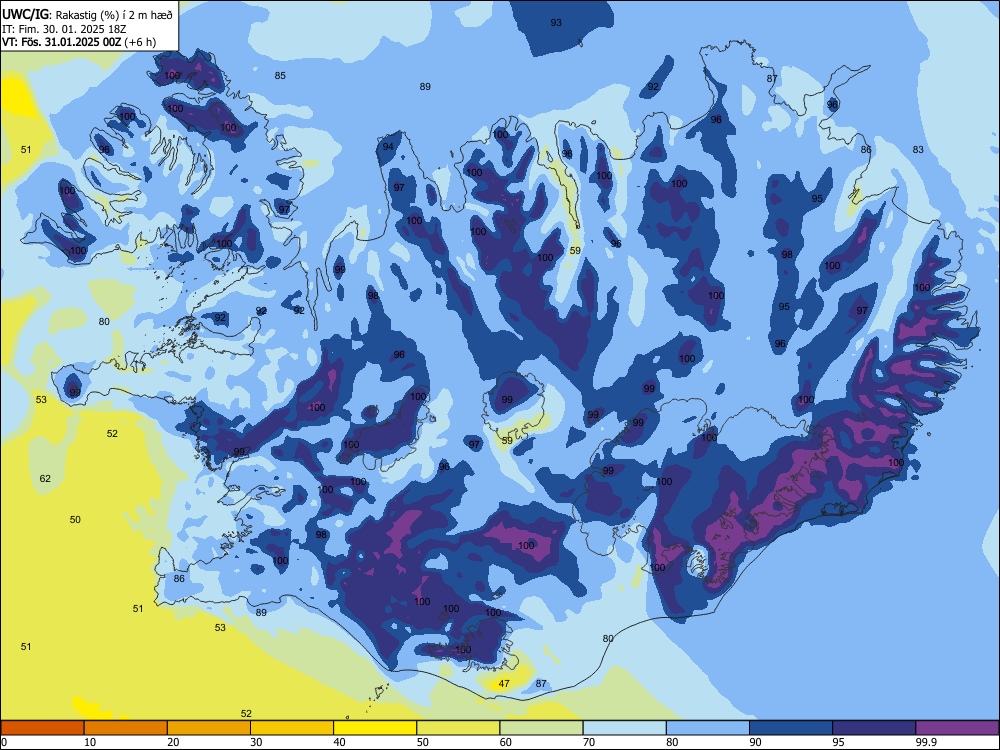Click the indigo 95–99.9 legend swatch

point(874,728)
